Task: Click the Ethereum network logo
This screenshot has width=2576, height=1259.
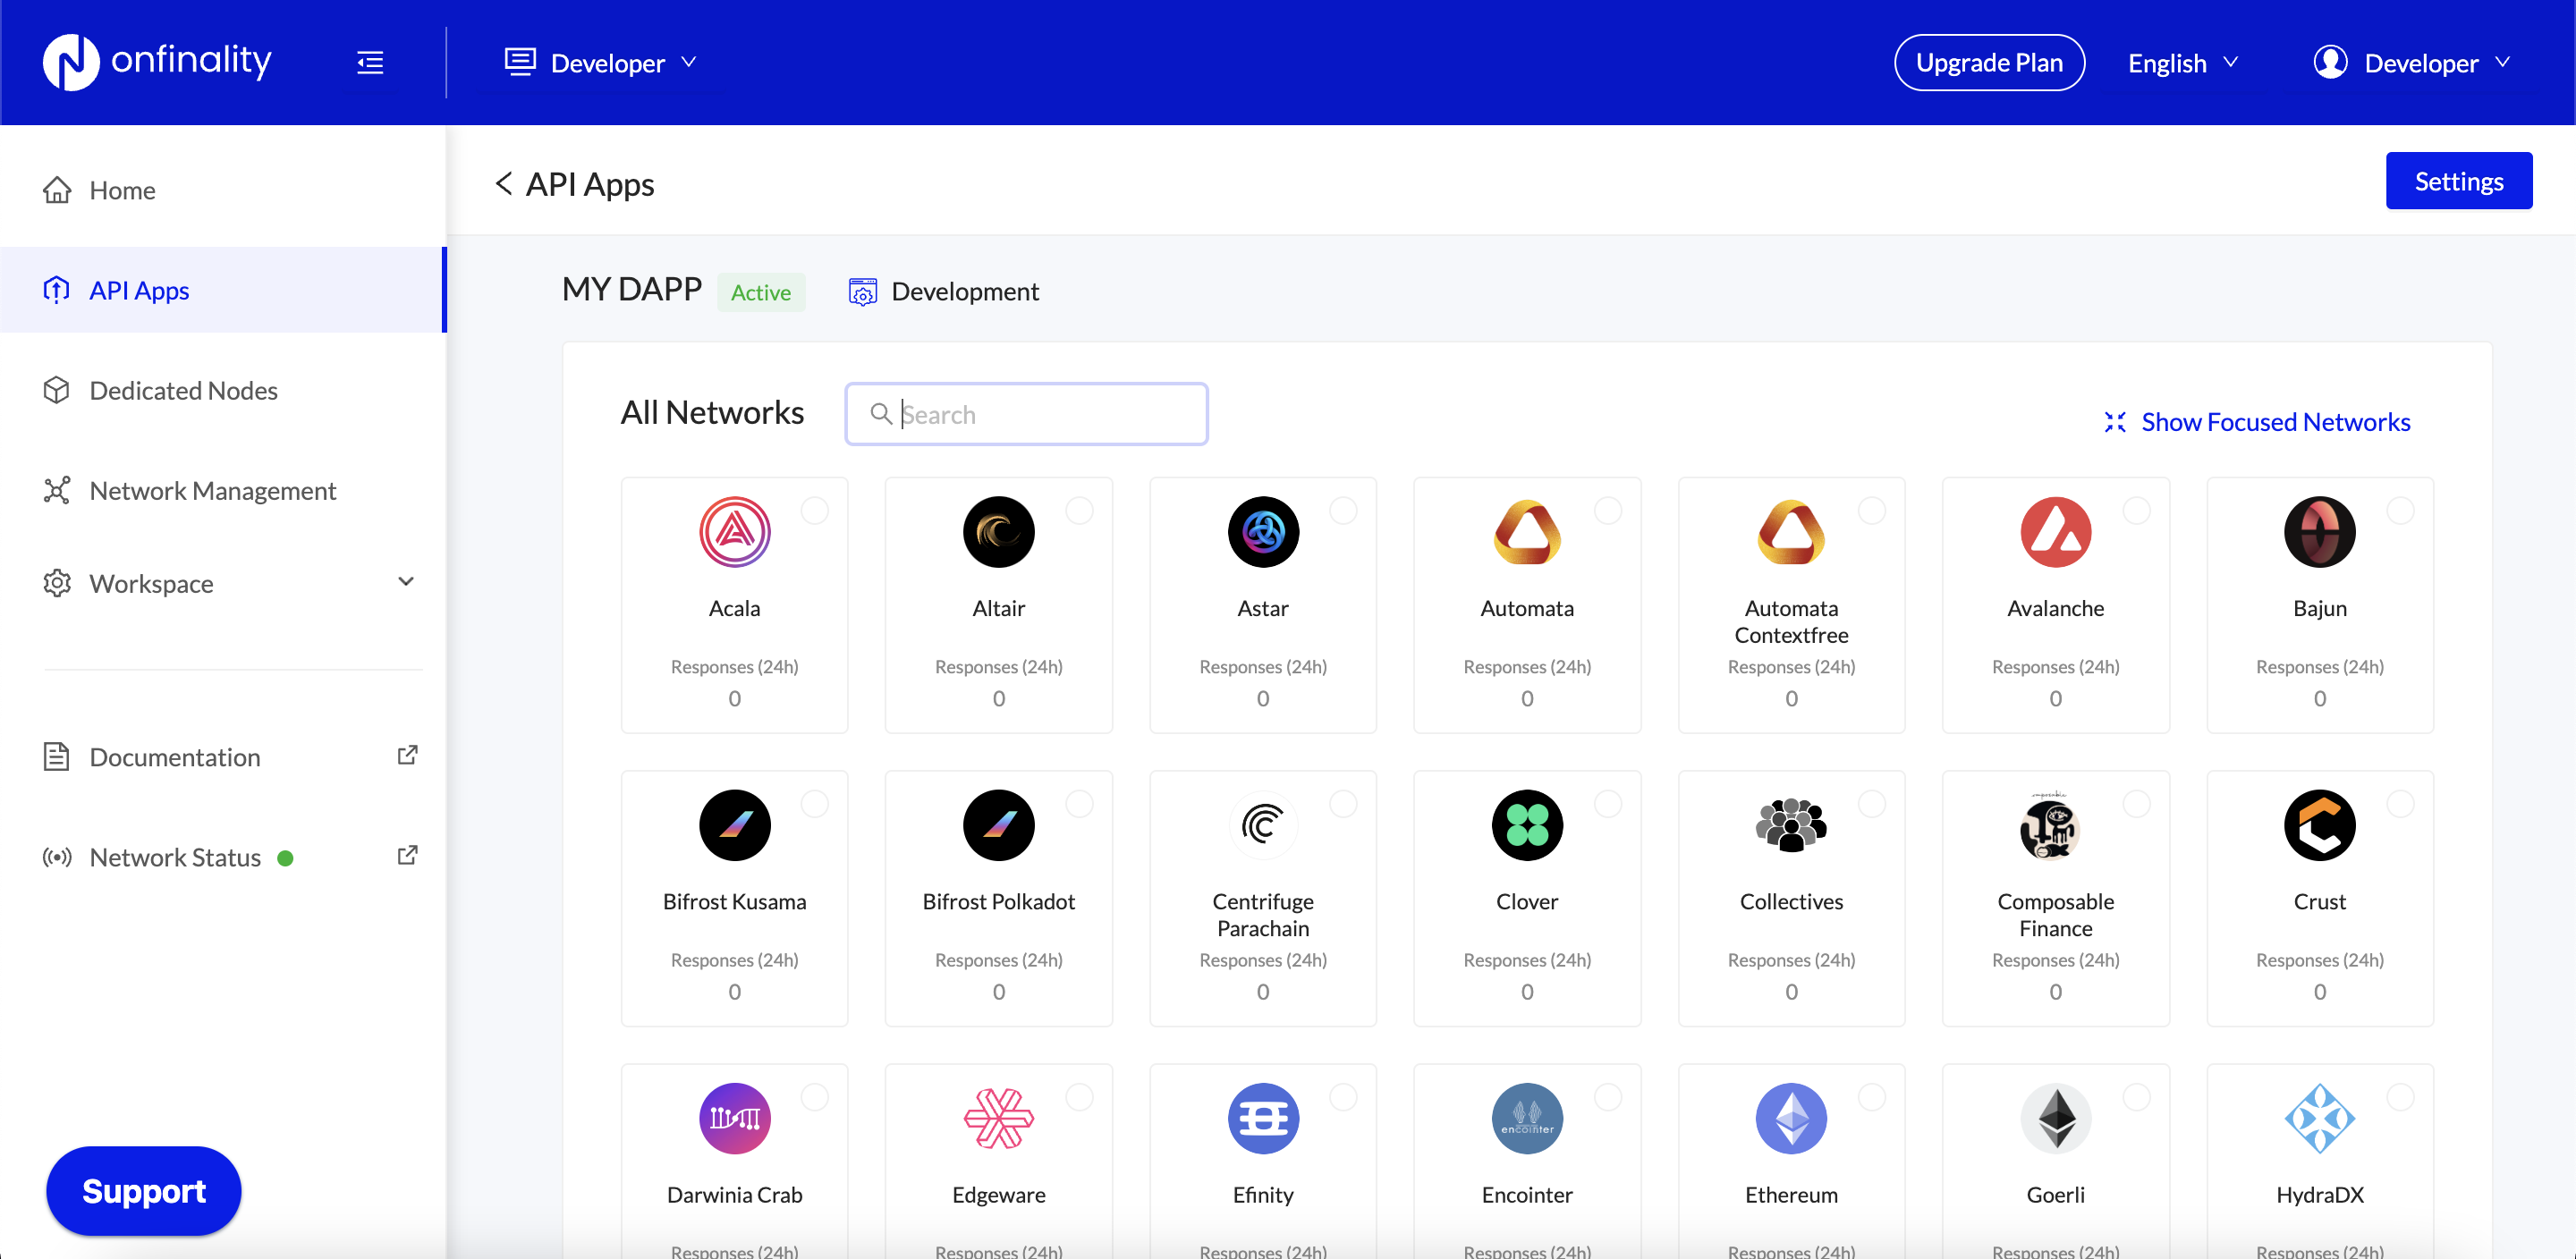Action: pyautogui.click(x=1790, y=1118)
